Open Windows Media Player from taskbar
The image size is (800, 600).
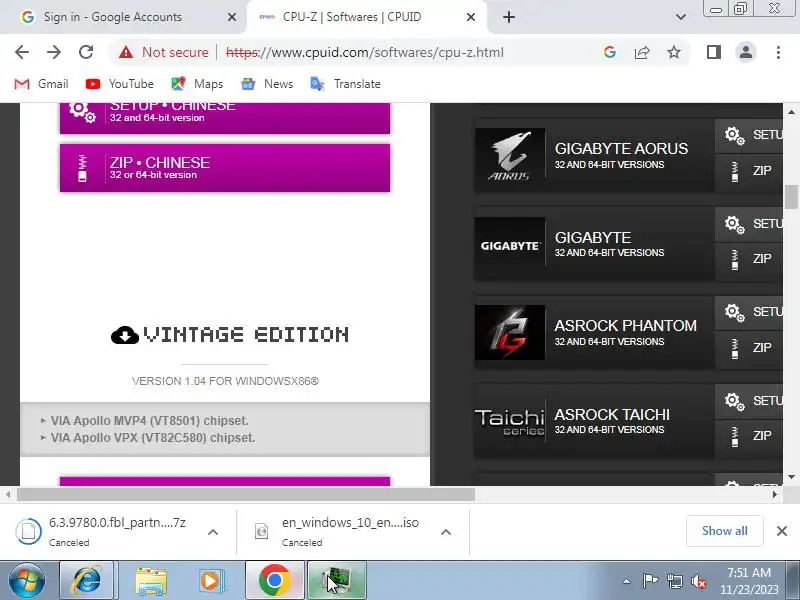(211, 581)
